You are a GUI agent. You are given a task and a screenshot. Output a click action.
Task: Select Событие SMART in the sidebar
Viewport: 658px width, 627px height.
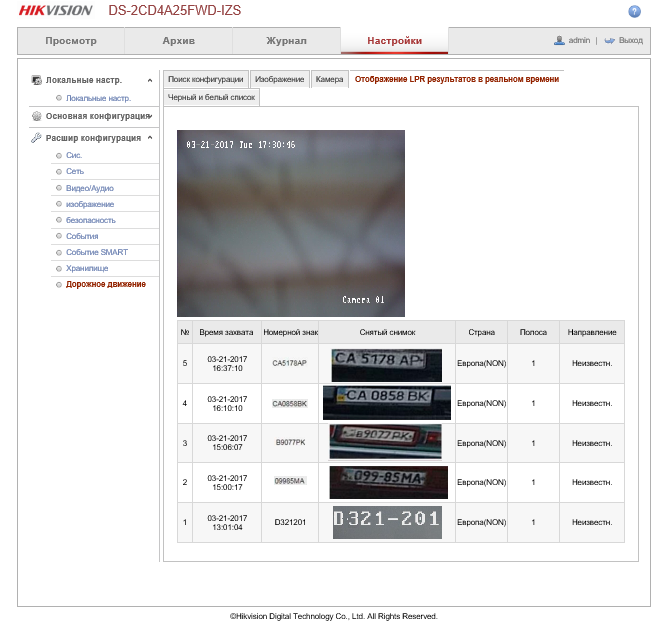coord(97,252)
